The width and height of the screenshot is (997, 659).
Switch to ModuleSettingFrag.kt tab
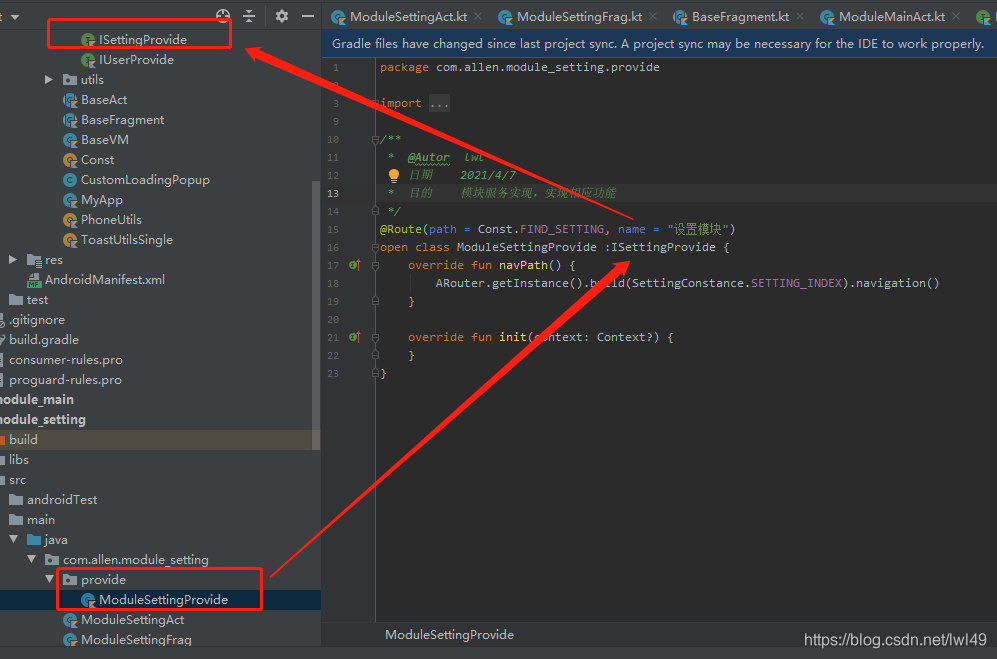click(x=579, y=17)
